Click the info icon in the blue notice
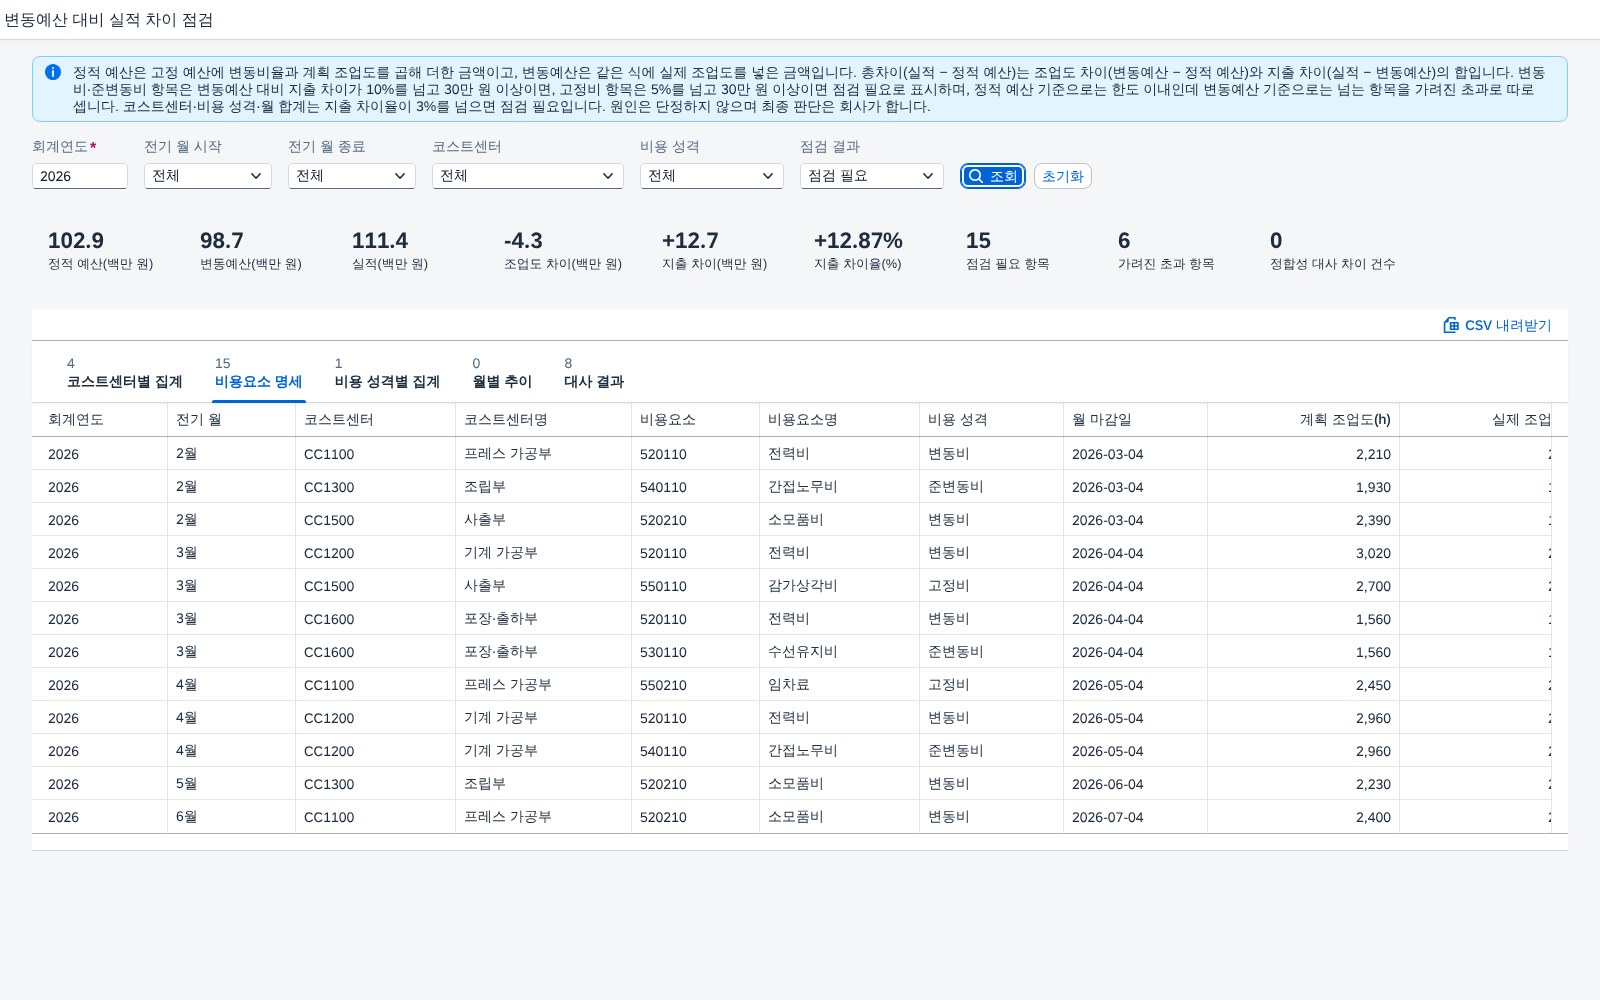Image resolution: width=1600 pixels, height=1000 pixels. coord(53,72)
